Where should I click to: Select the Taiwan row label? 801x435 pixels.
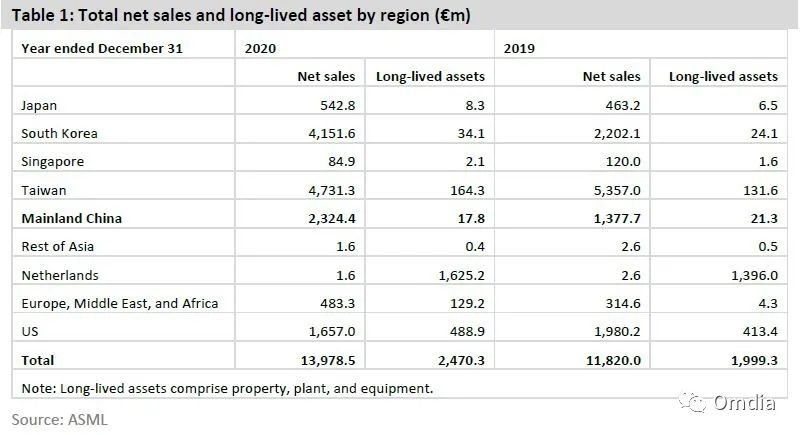43,189
